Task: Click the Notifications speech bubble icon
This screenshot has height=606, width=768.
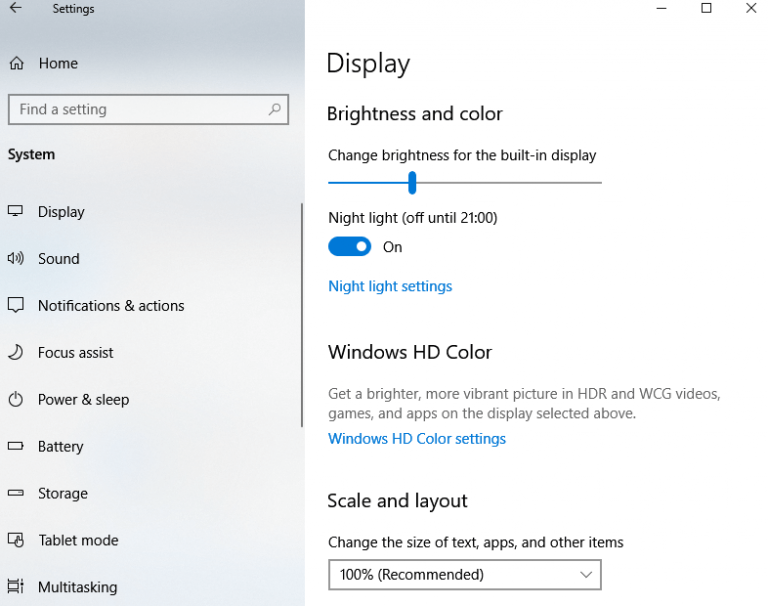Action: tap(16, 305)
